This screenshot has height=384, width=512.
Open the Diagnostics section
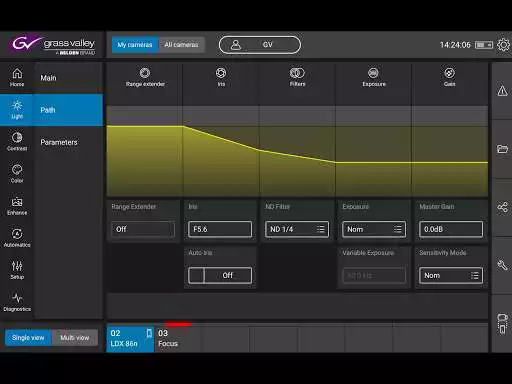tap(17, 302)
